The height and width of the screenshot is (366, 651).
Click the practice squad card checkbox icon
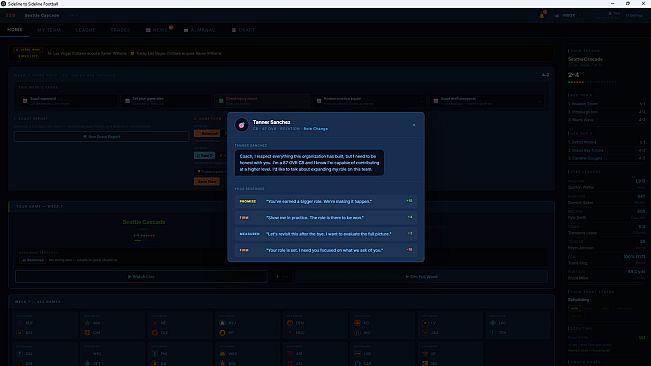pos(319,101)
